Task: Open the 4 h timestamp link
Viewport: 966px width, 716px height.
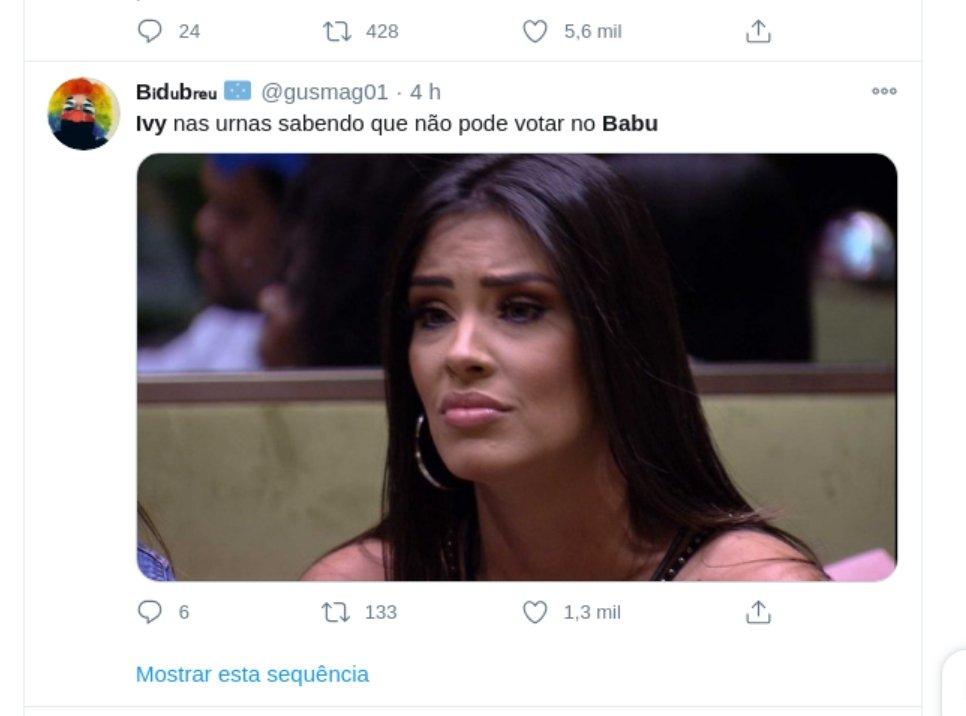Action: pos(425,92)
